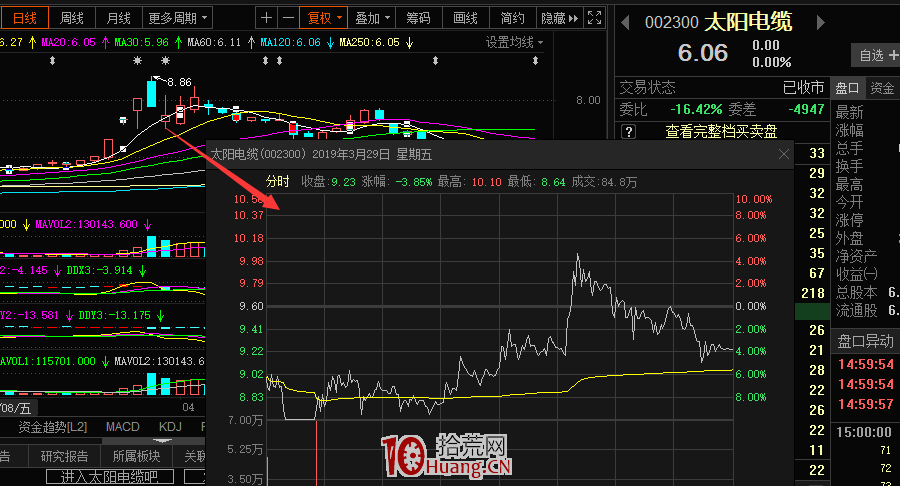Click the 画线 drawing tool button
The height and width of the screenshot is (486, 900).
click(x=465, y=18)
